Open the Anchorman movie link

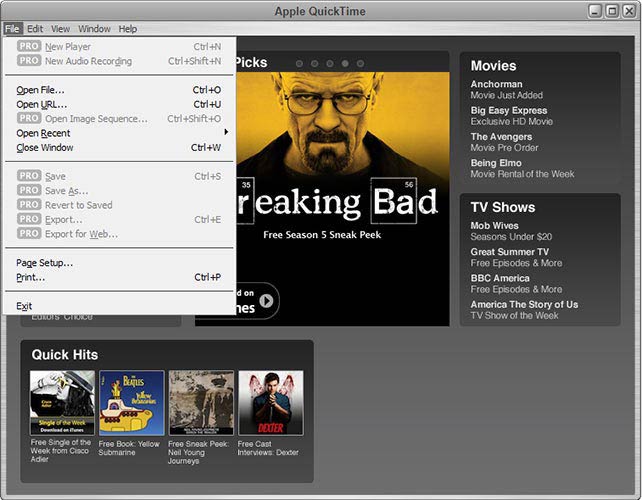(x=497, y=84)
